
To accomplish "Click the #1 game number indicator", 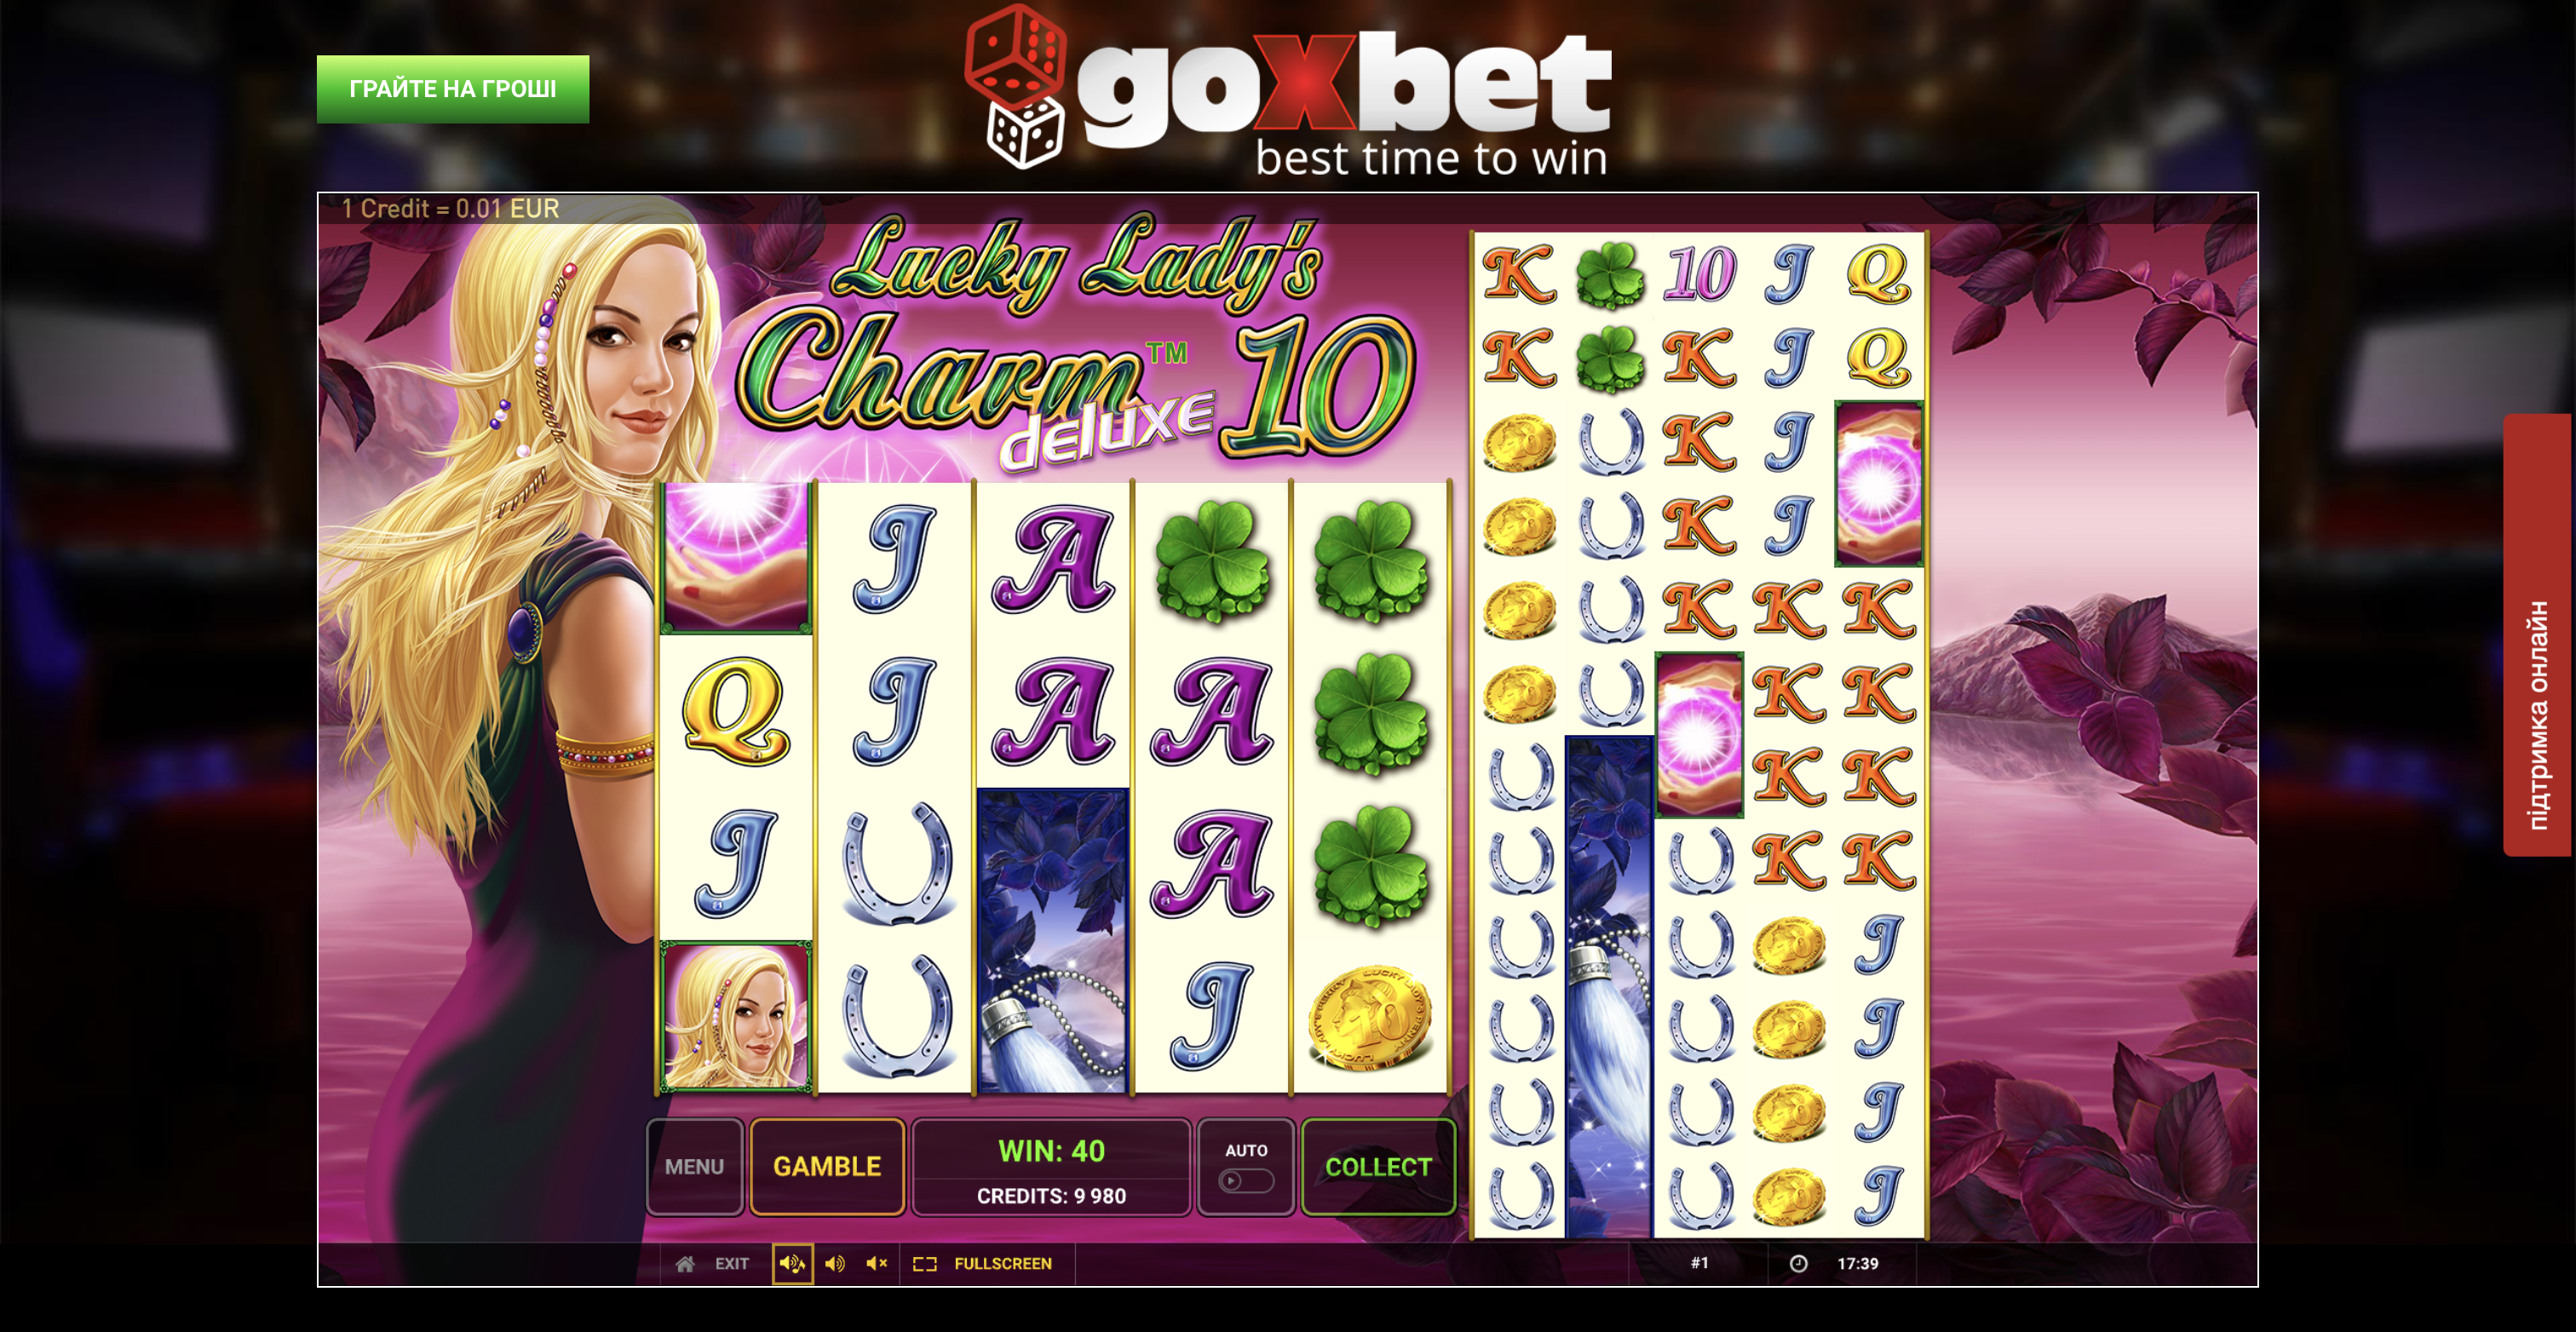I will coord(1700,1263).
